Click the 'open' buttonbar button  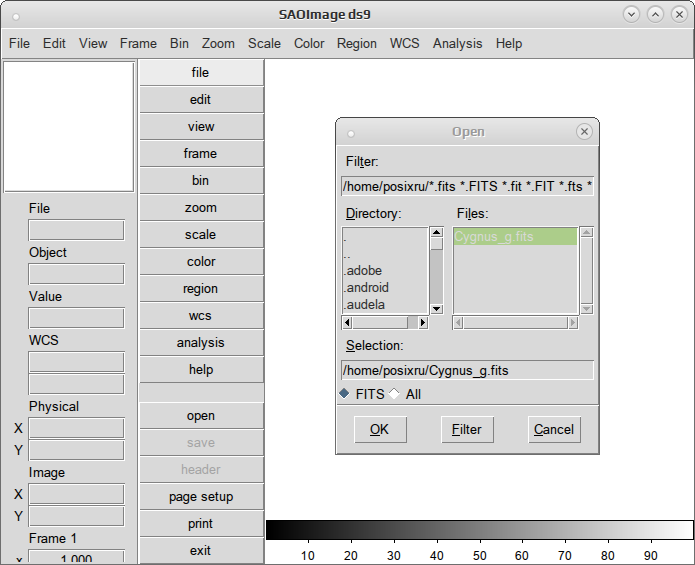pos(202,416)
